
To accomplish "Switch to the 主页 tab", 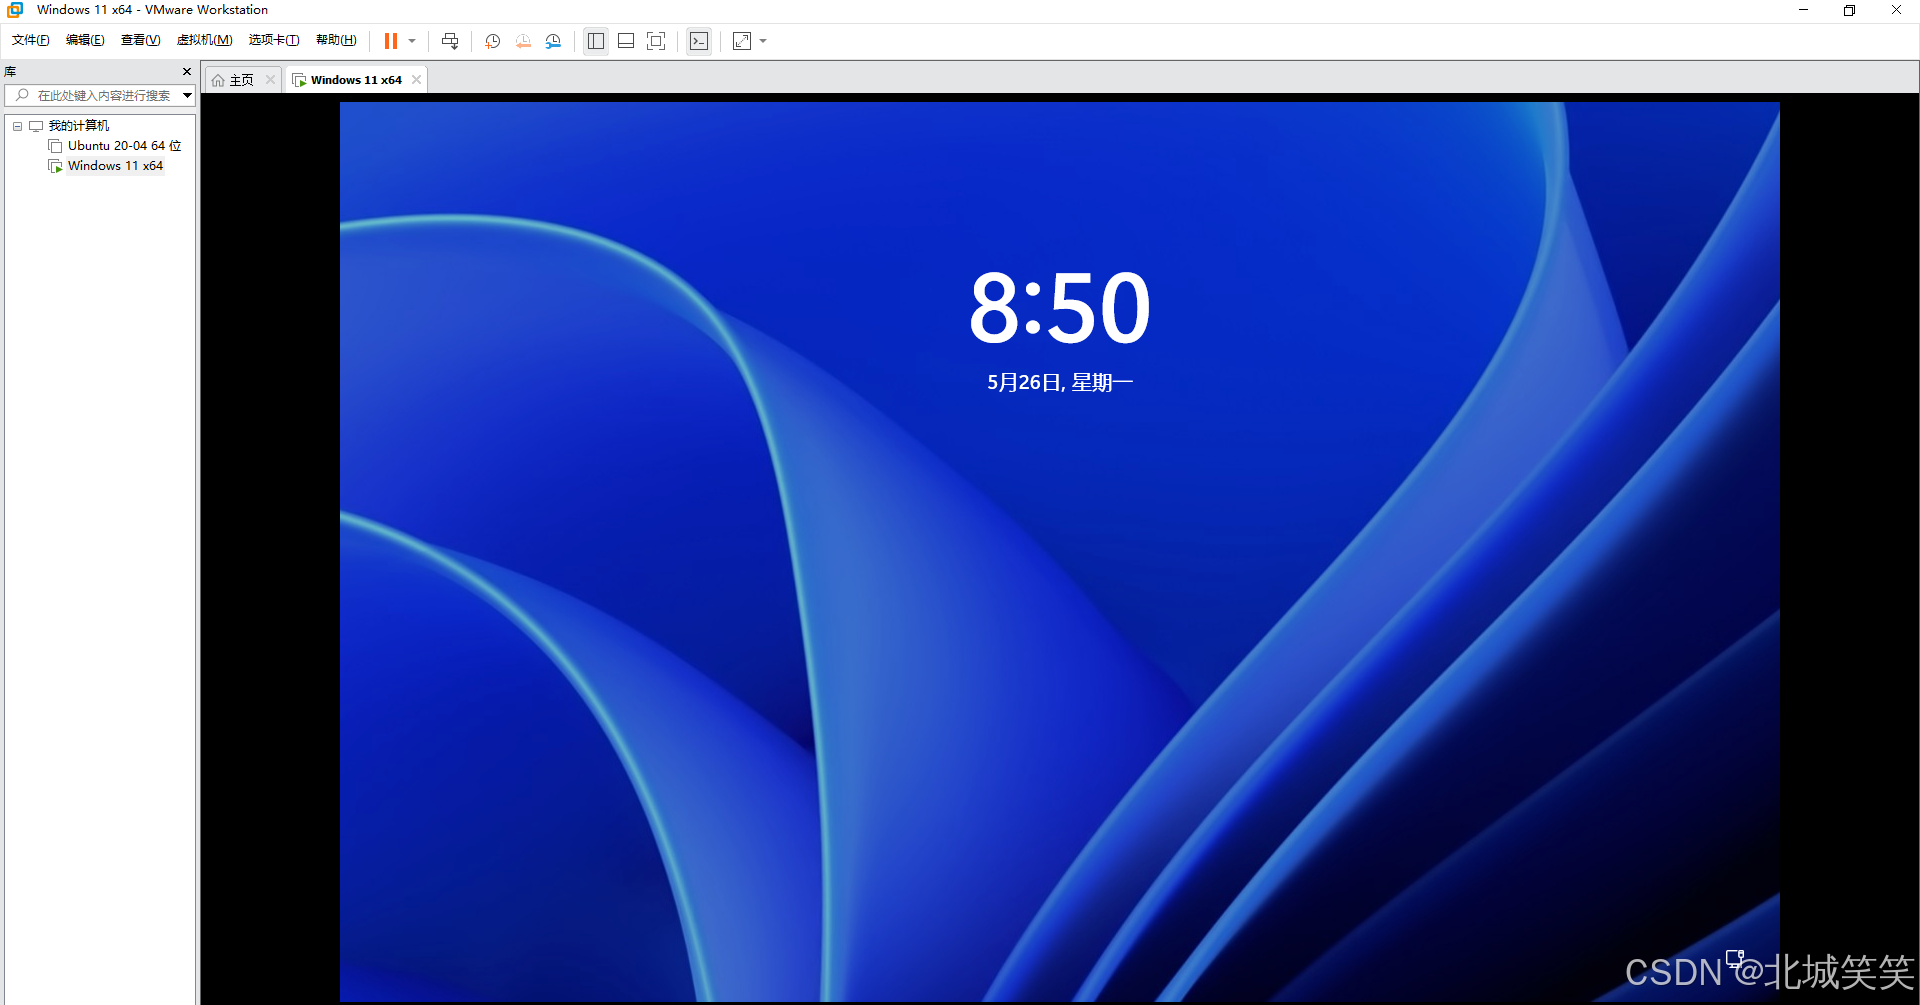I will tap(242, 80).
